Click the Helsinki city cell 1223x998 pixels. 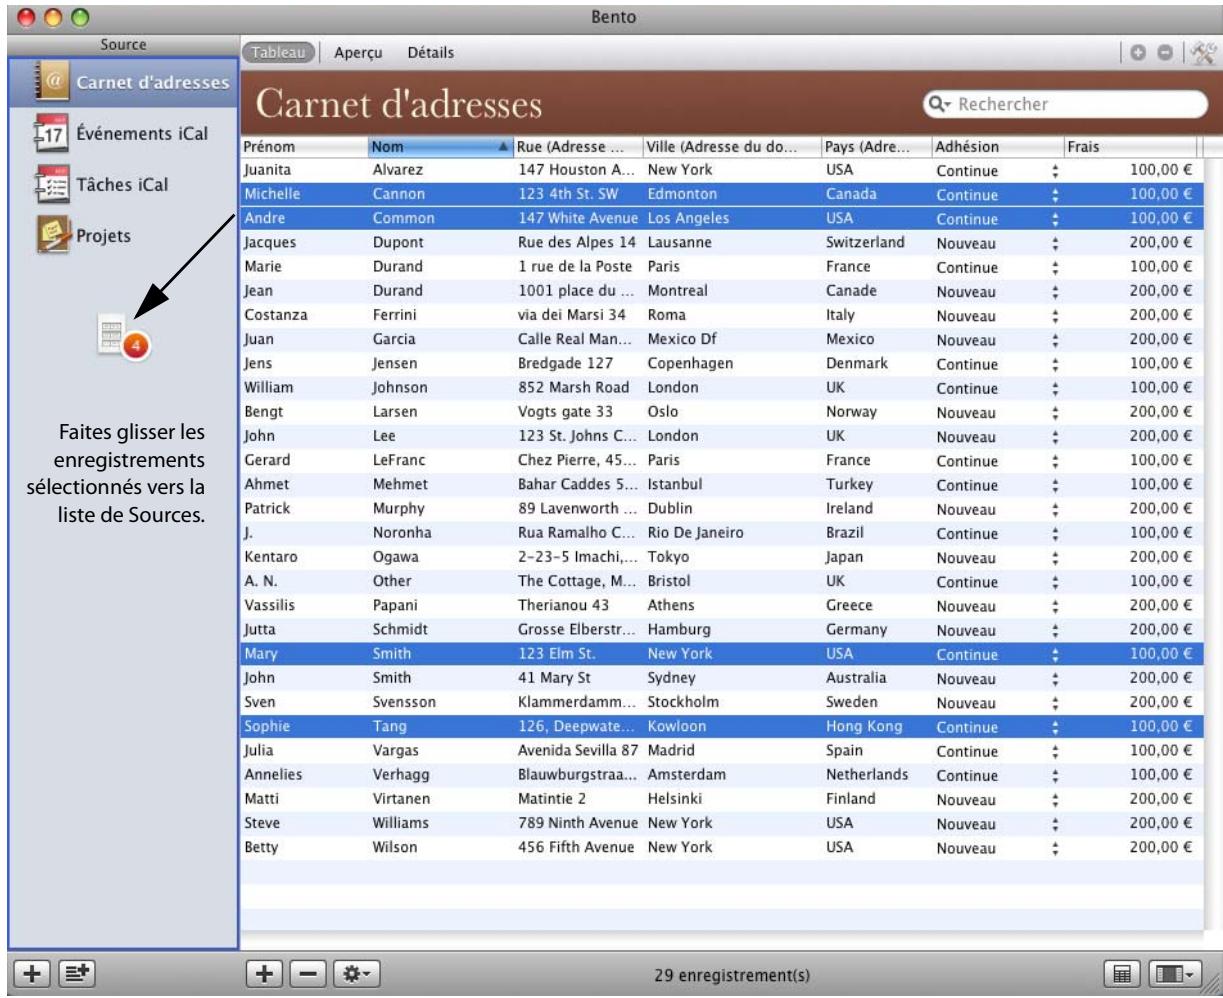[x=676, y=799]
